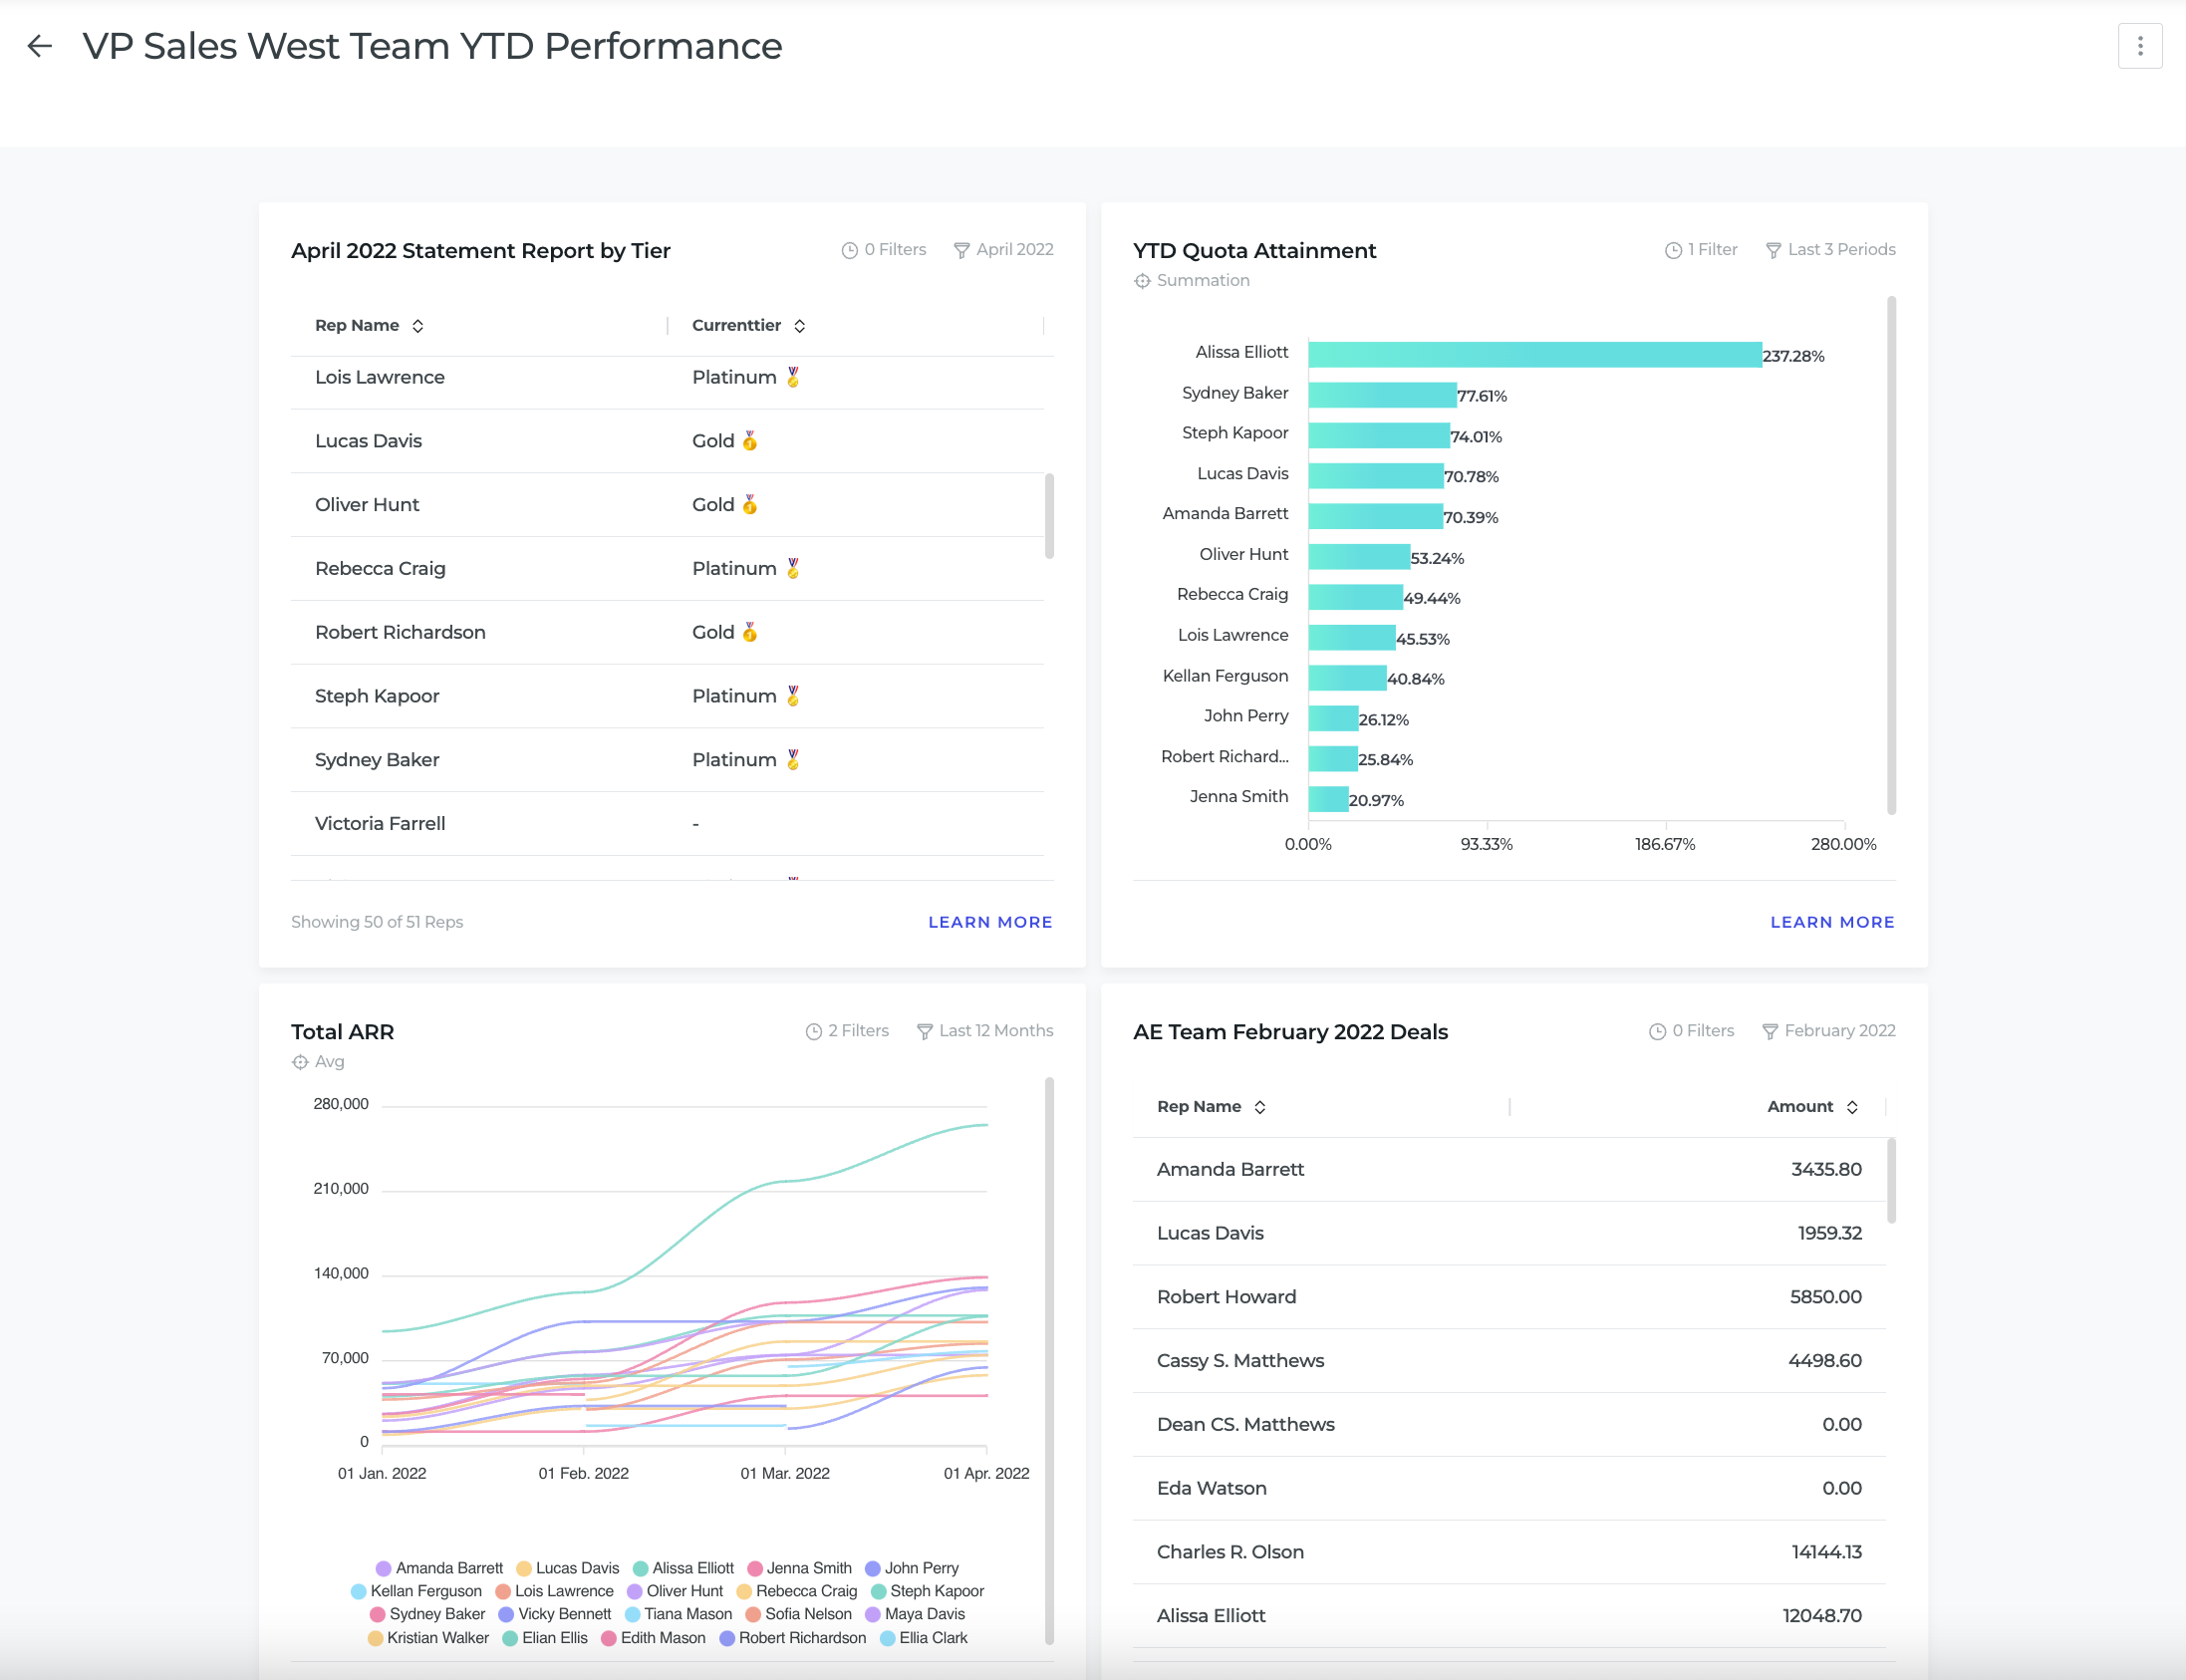The image size is (2186, 1680).
Task: Click the Avg target icon under Total ARR
Action: pyautogui.click(x=300, y=1062)
